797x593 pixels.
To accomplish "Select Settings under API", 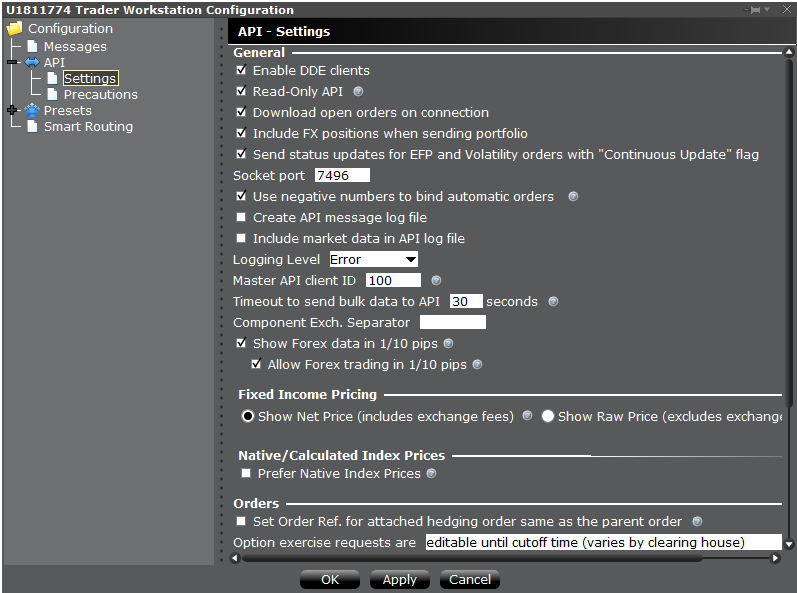I will [90, 78].
